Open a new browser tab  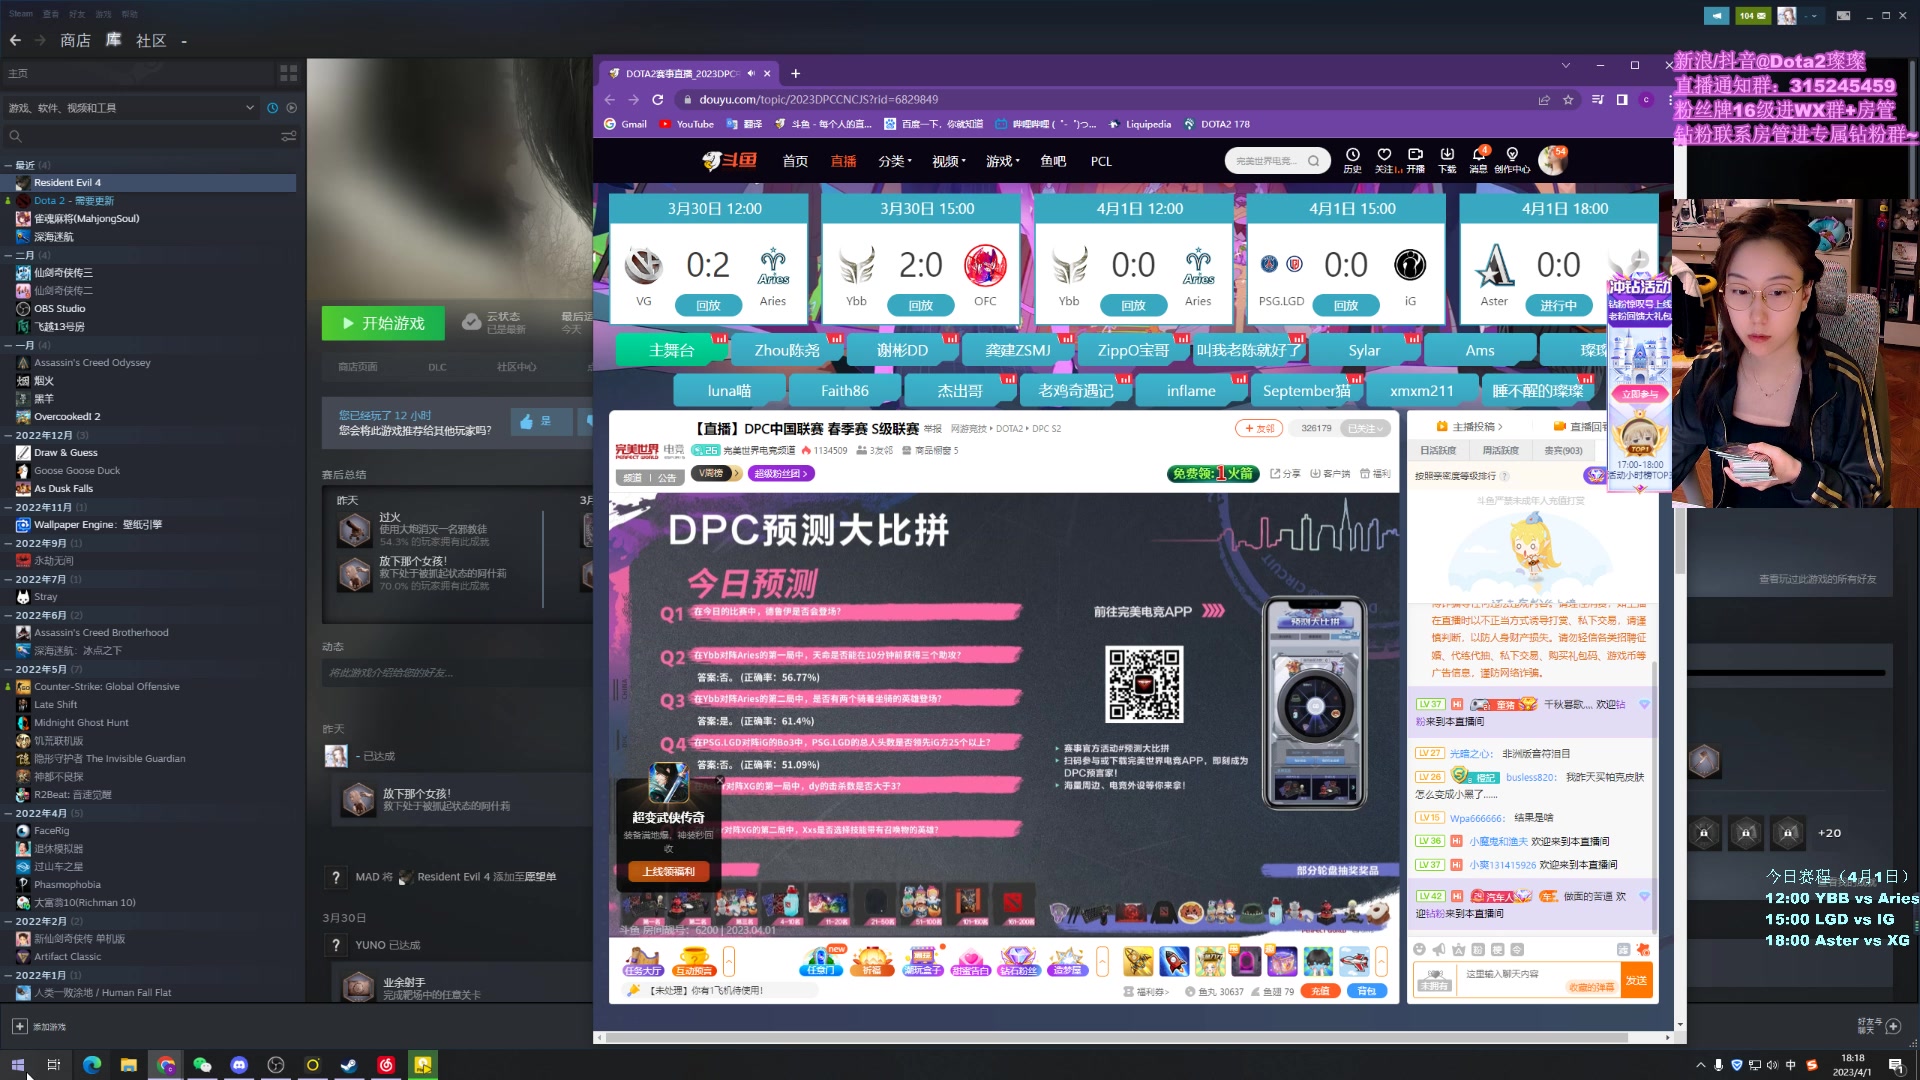click(x=796, y=73)
